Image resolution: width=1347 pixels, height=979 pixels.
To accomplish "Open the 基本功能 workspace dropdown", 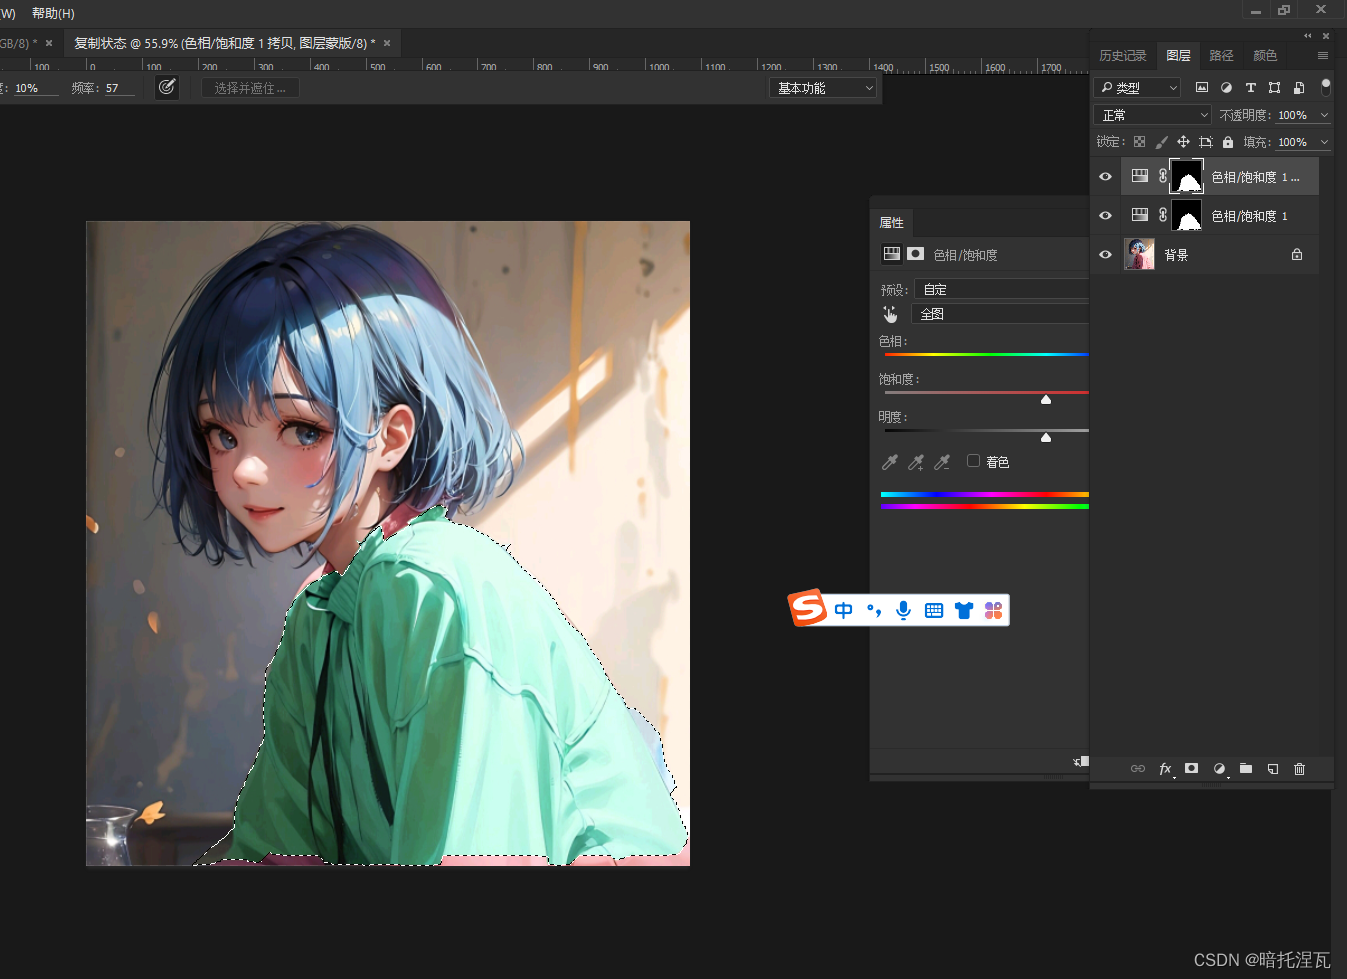I will [822, 88].
